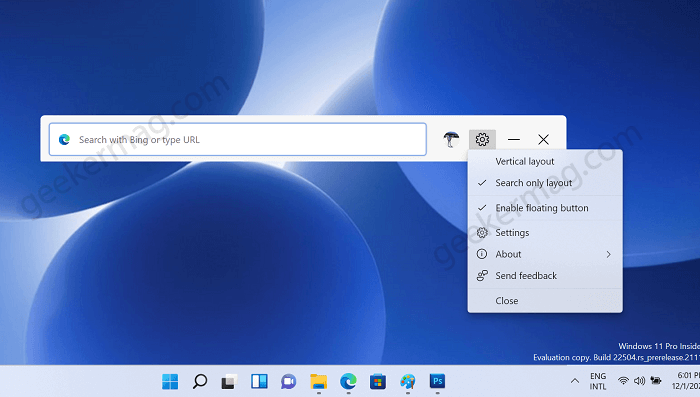
Task: Choose Close in the dropdown menu
Action: [545, 301]
